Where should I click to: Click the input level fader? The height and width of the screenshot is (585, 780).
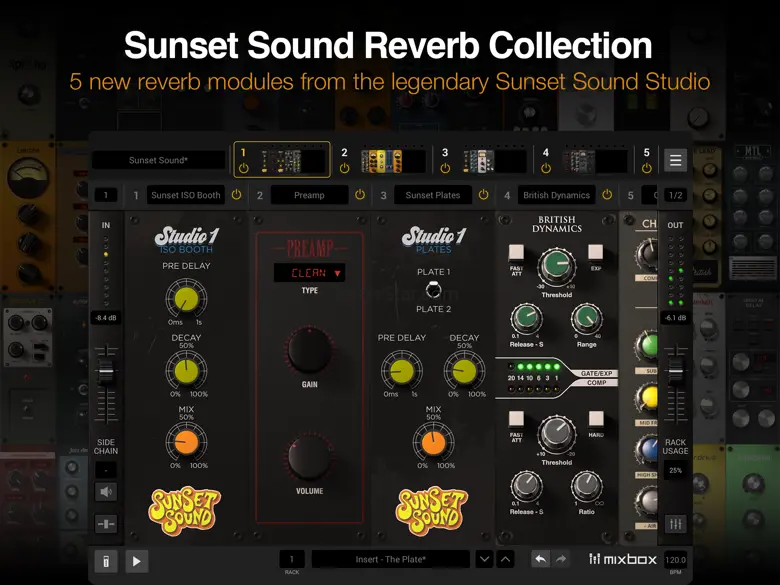coord(106,372)
